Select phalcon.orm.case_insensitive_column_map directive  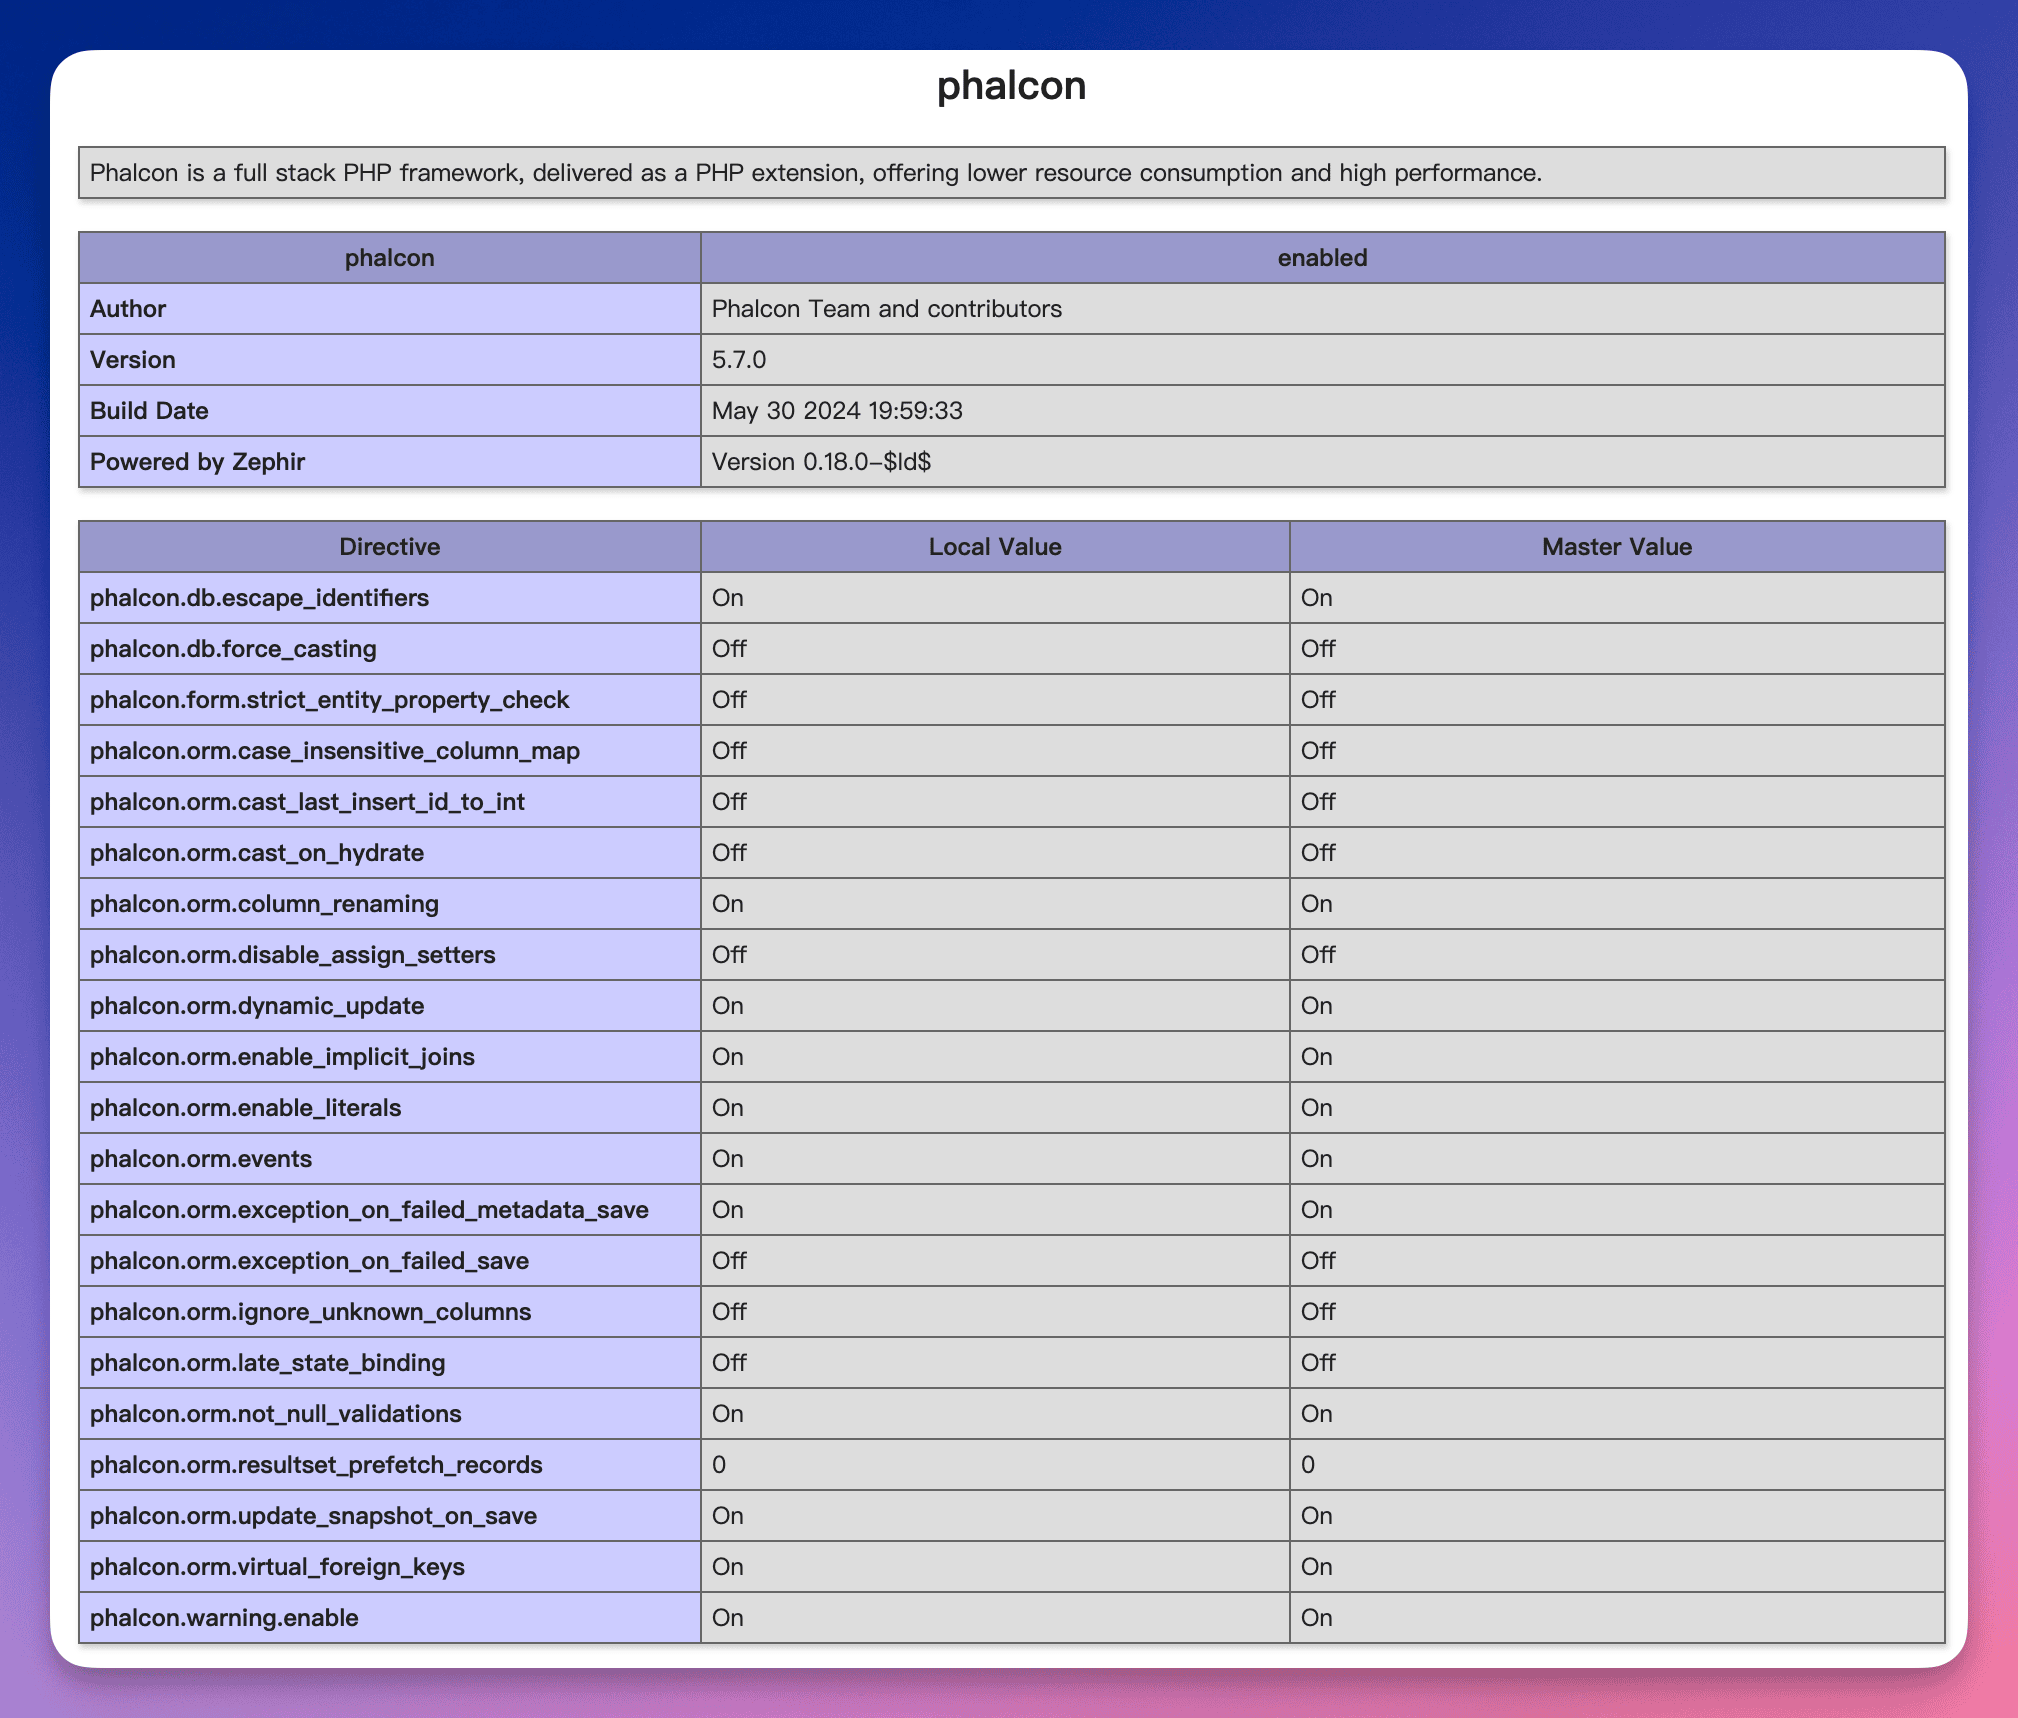point(335,751)
